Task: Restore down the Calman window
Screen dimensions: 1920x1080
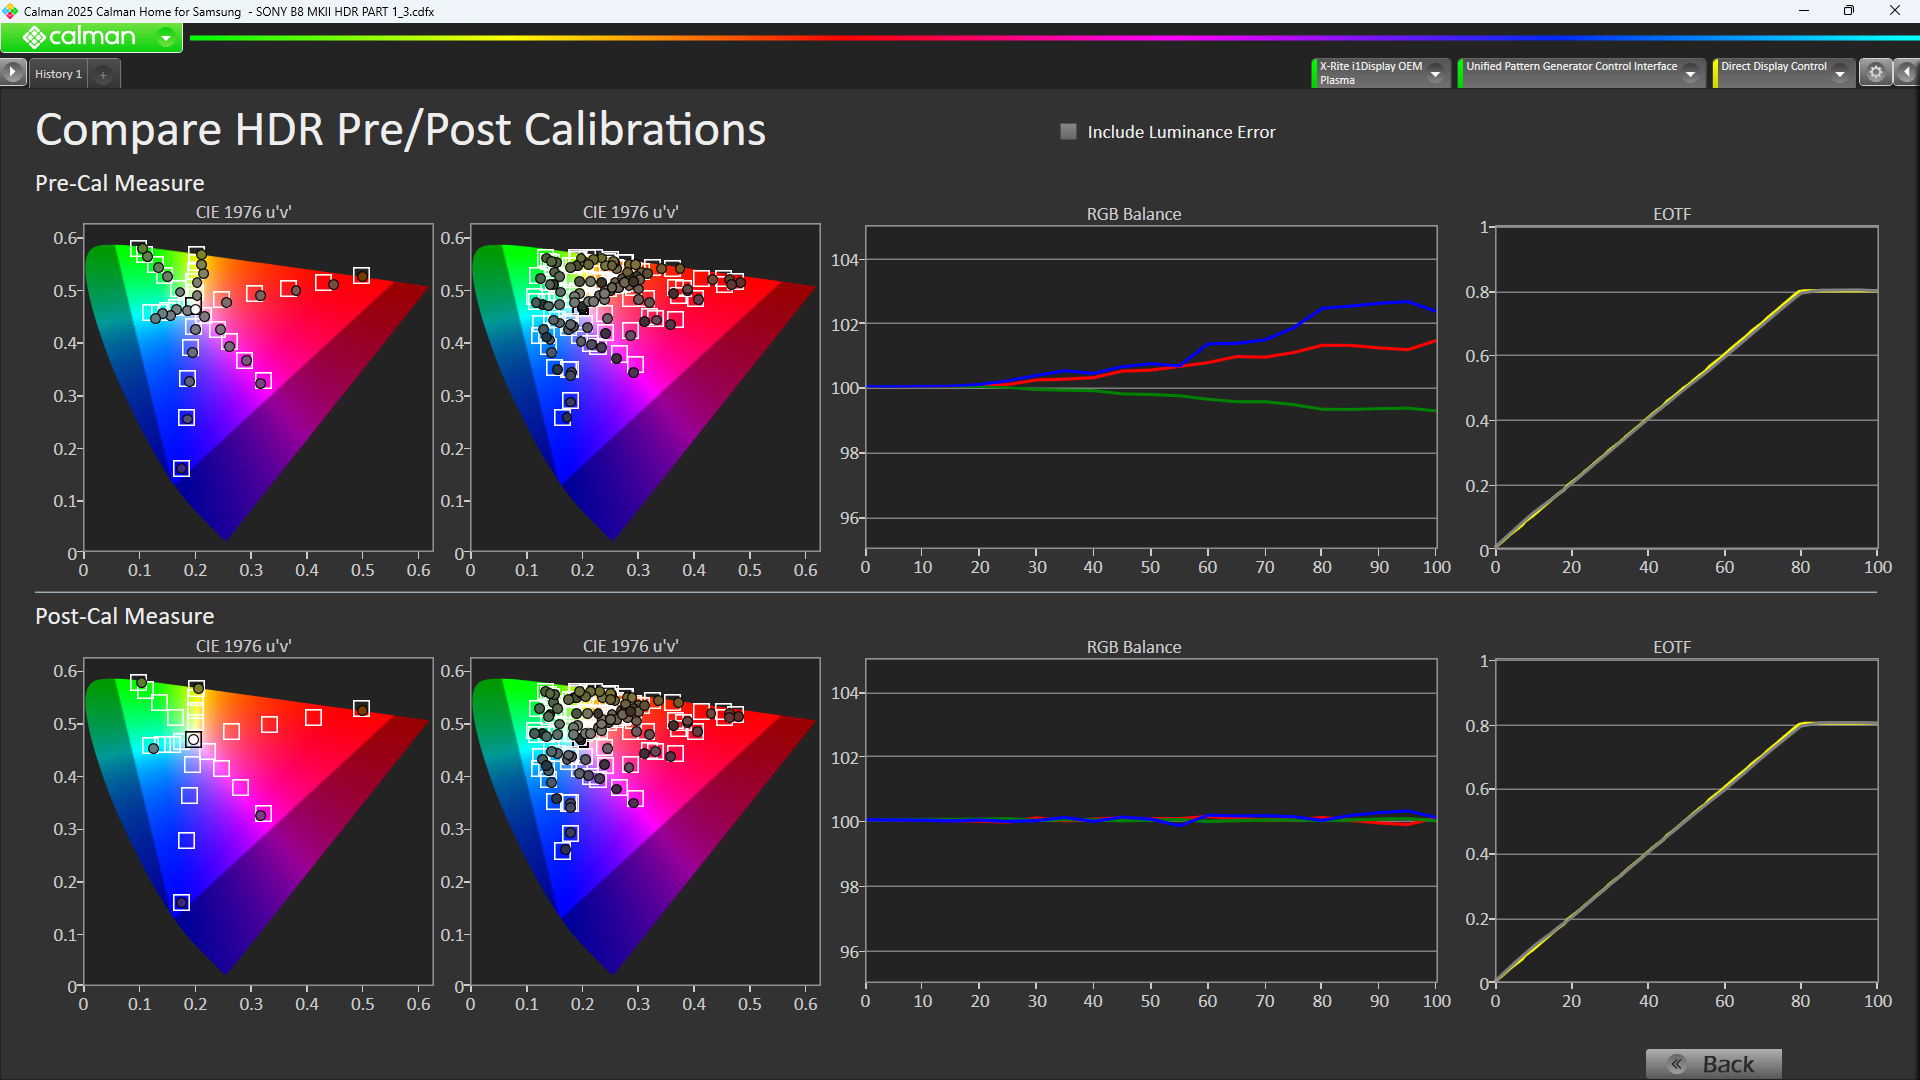Action: pyautogui.click(x=1848, y=11)
